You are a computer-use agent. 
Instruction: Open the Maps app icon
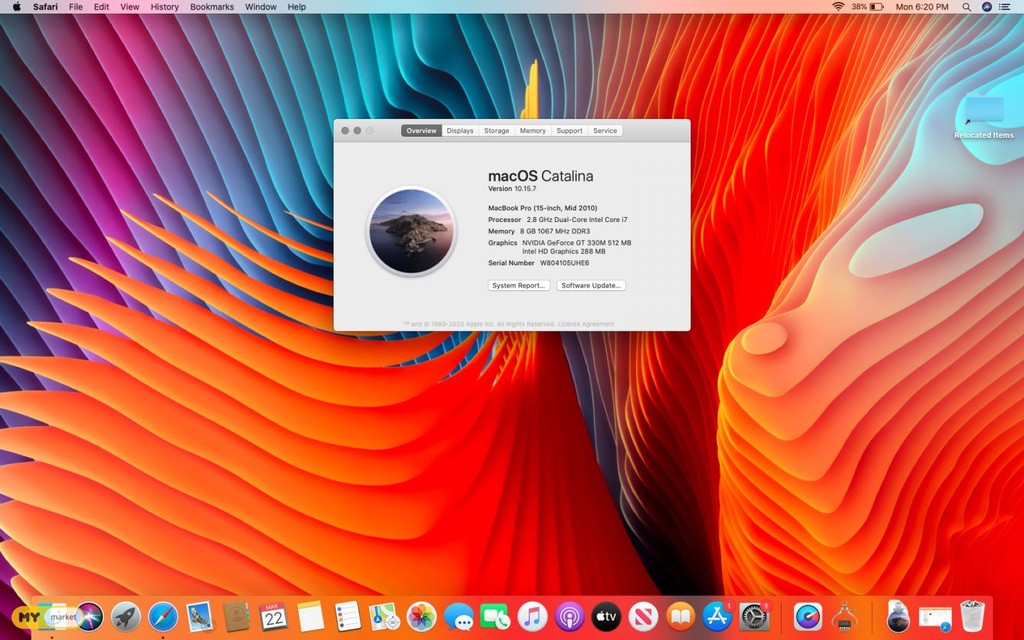pos(384,616)
